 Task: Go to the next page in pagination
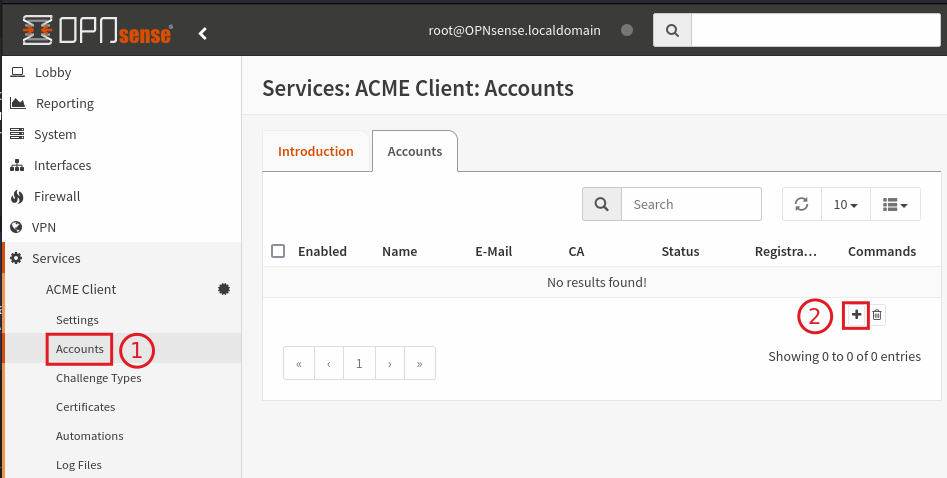[389, 364]
